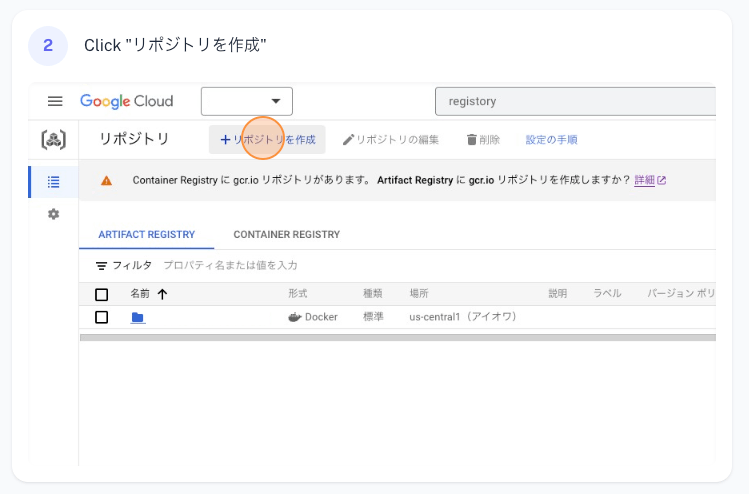This screenshot has width=749, height=494.
Task: Switch to the CONTAINER REGISTRY tab
Action: (x=287, y=235)
